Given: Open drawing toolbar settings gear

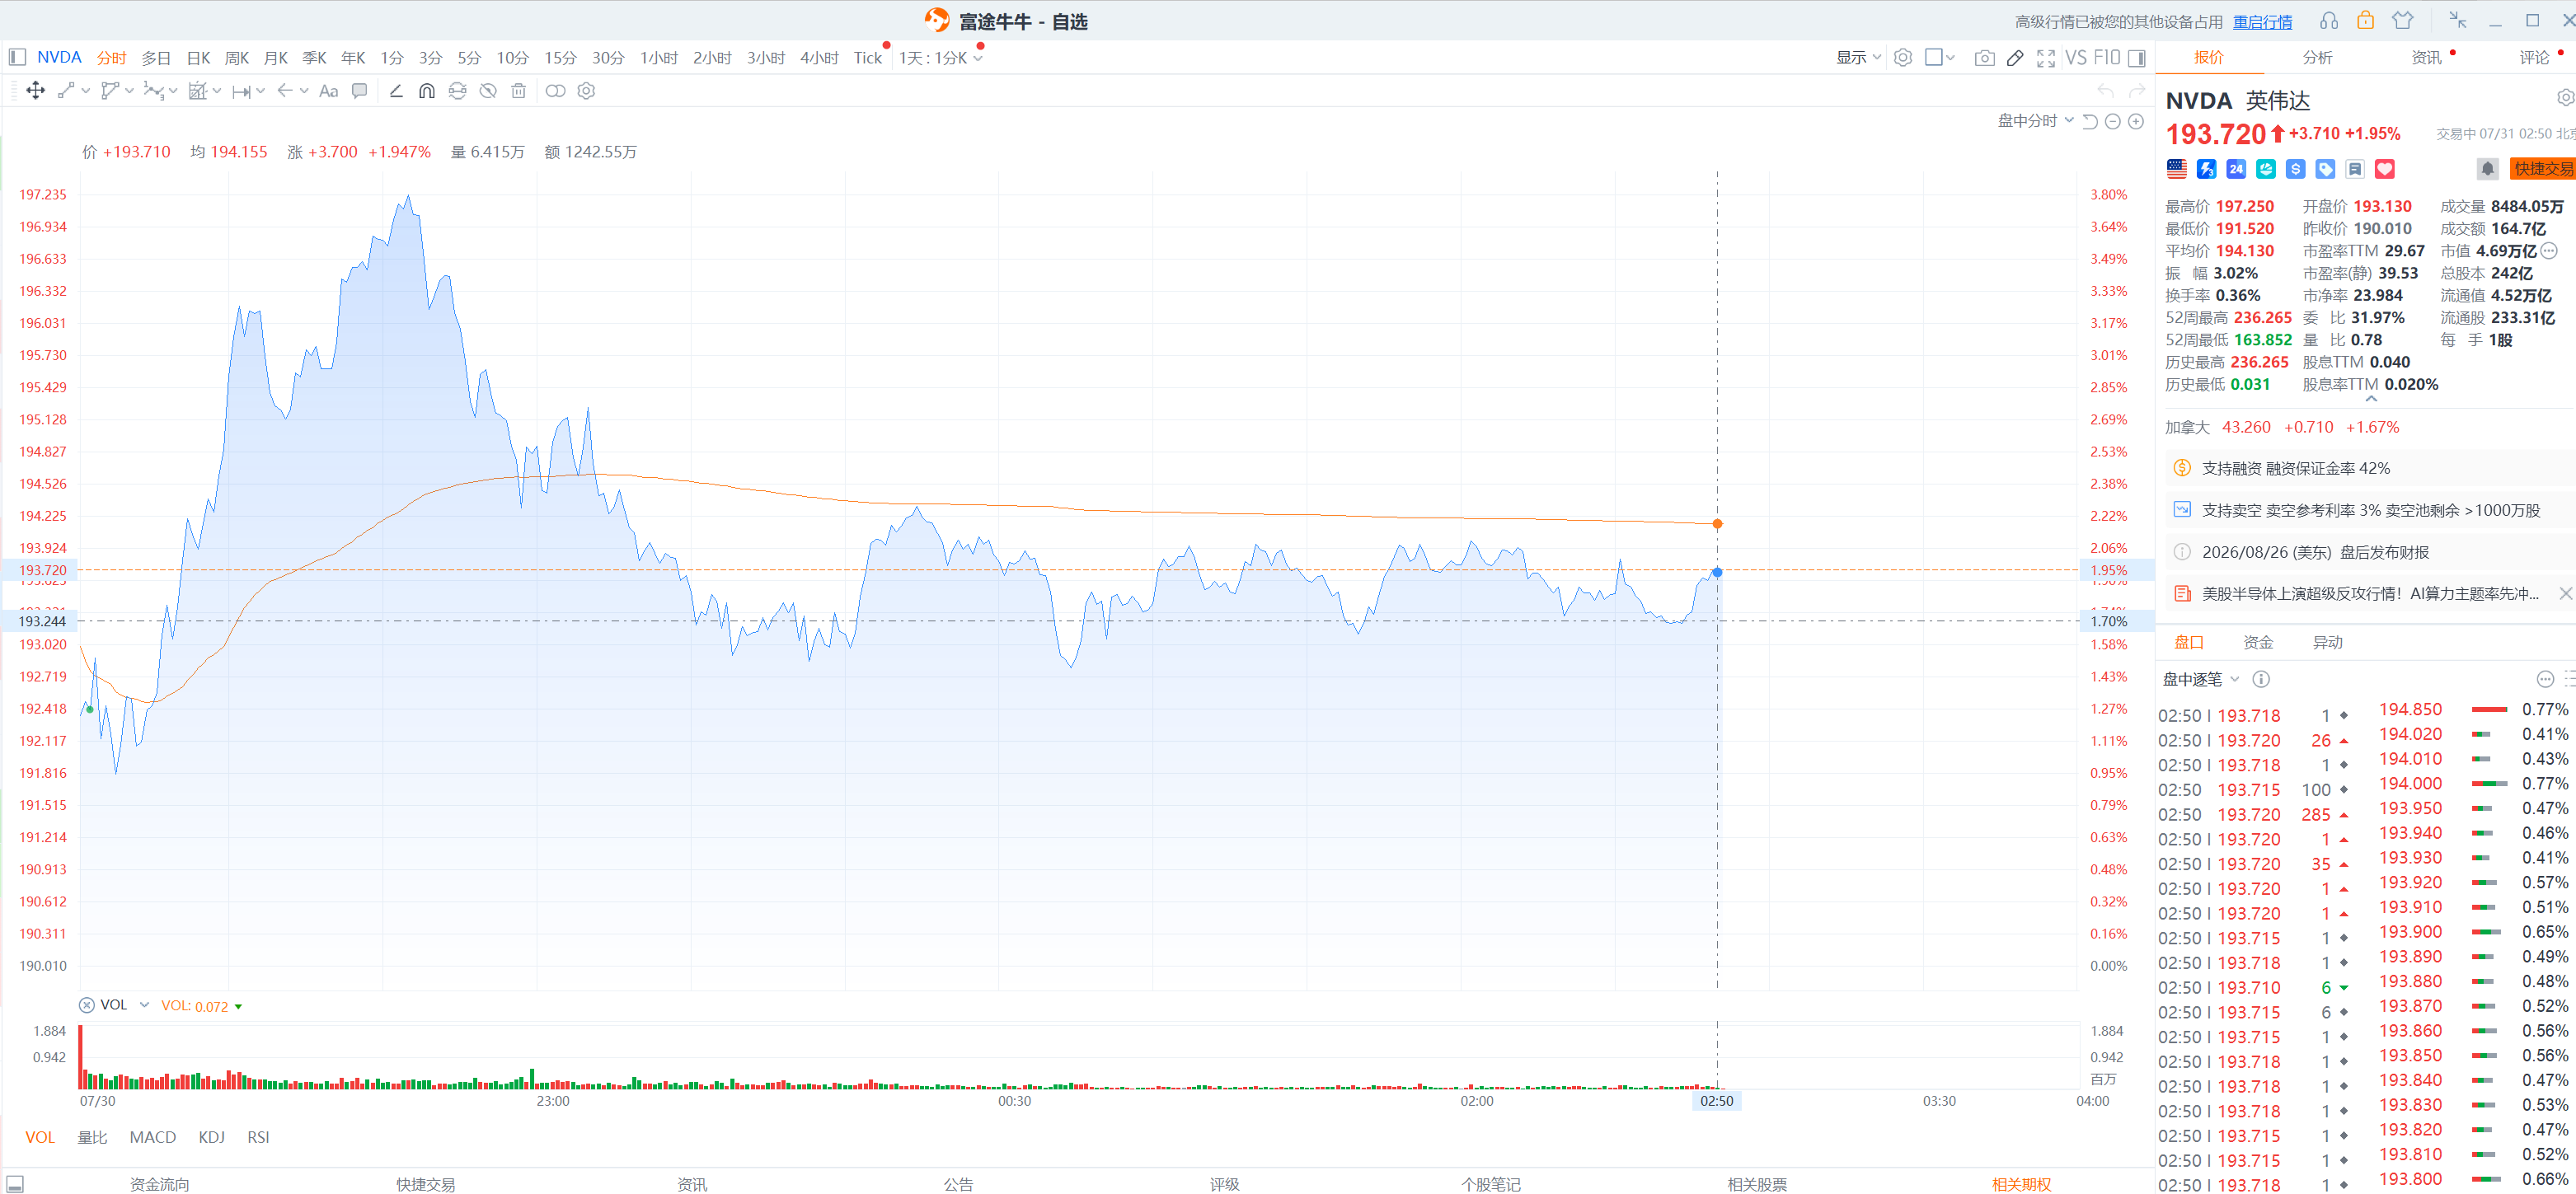Looking at the screenshot, I should (586, 91).
